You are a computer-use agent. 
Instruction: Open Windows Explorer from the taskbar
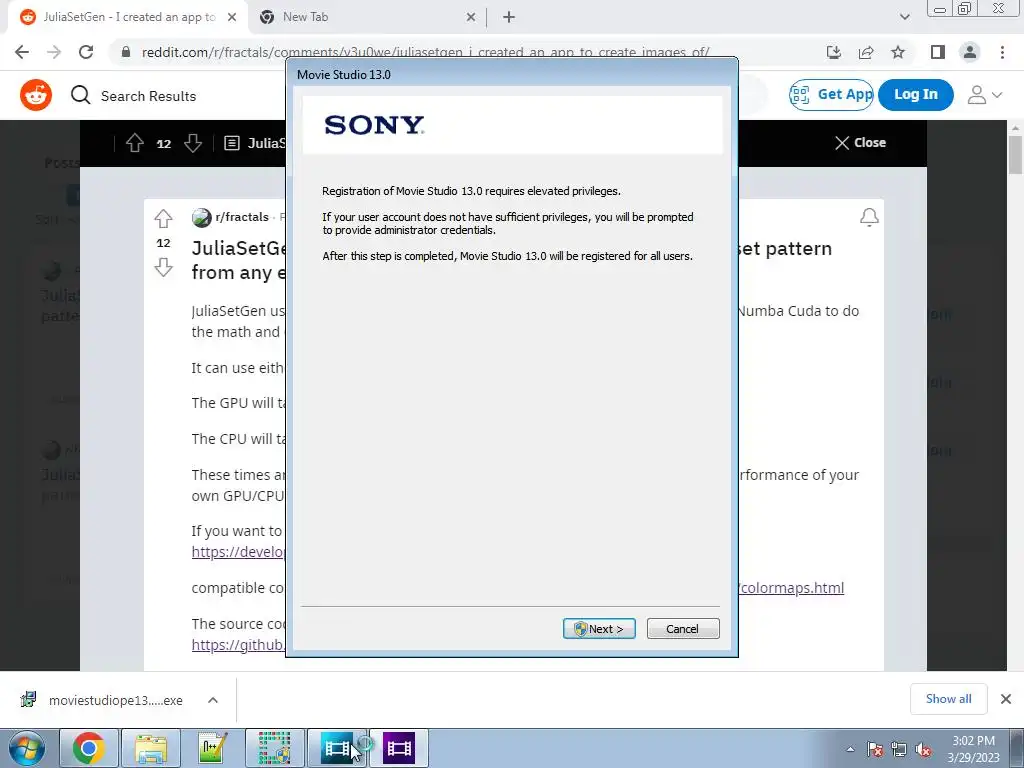[151, 748]
